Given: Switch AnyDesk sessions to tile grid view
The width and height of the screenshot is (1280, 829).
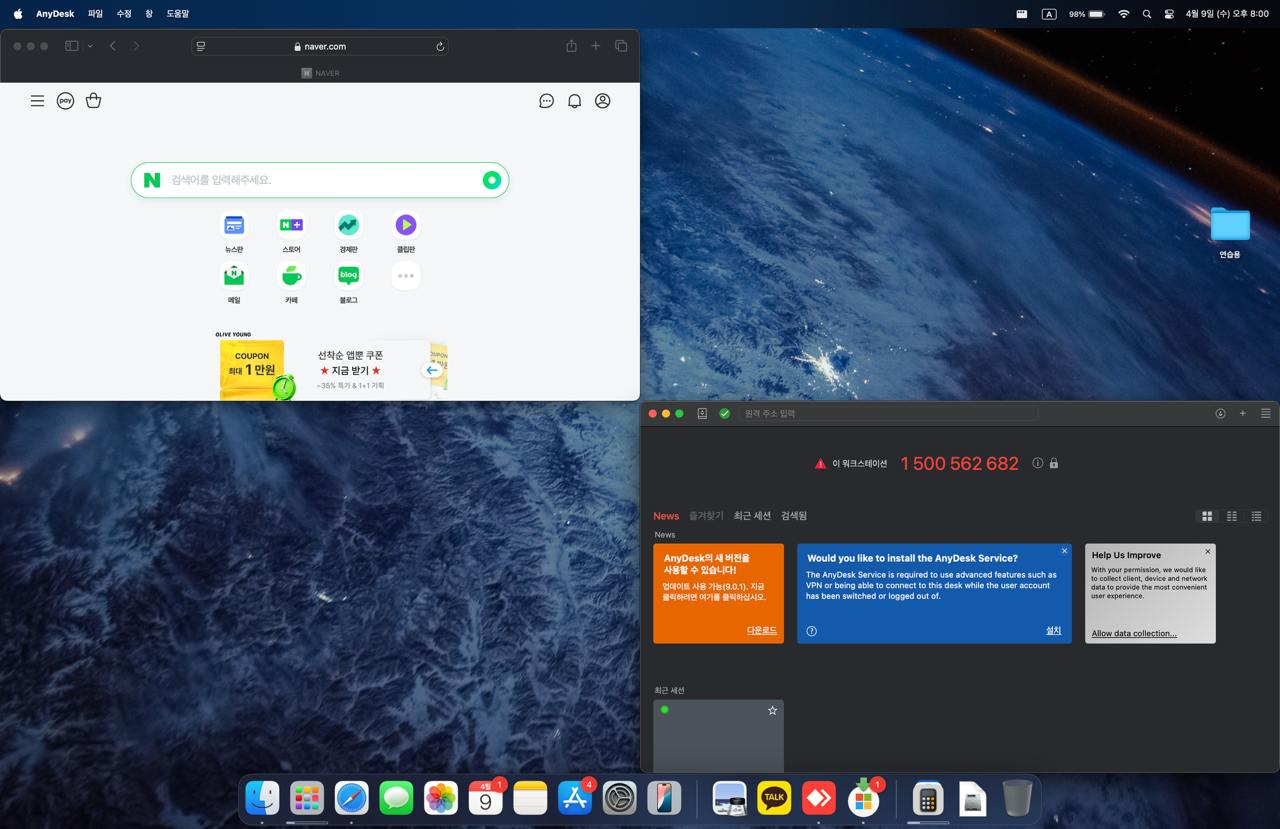Looking at the screenshot, I should [x=1207, y=516].
